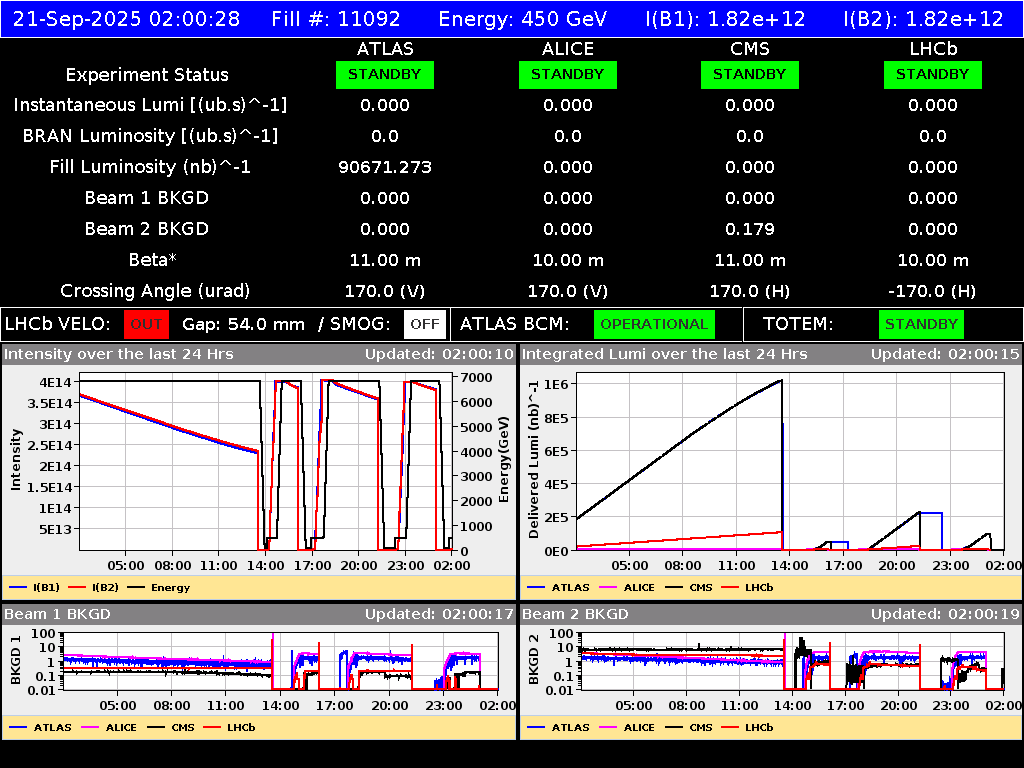This screenshot has height=768, width=1024.
Task: Expand the Beam 1 BKGD panel header
Action: click(58, 615)
